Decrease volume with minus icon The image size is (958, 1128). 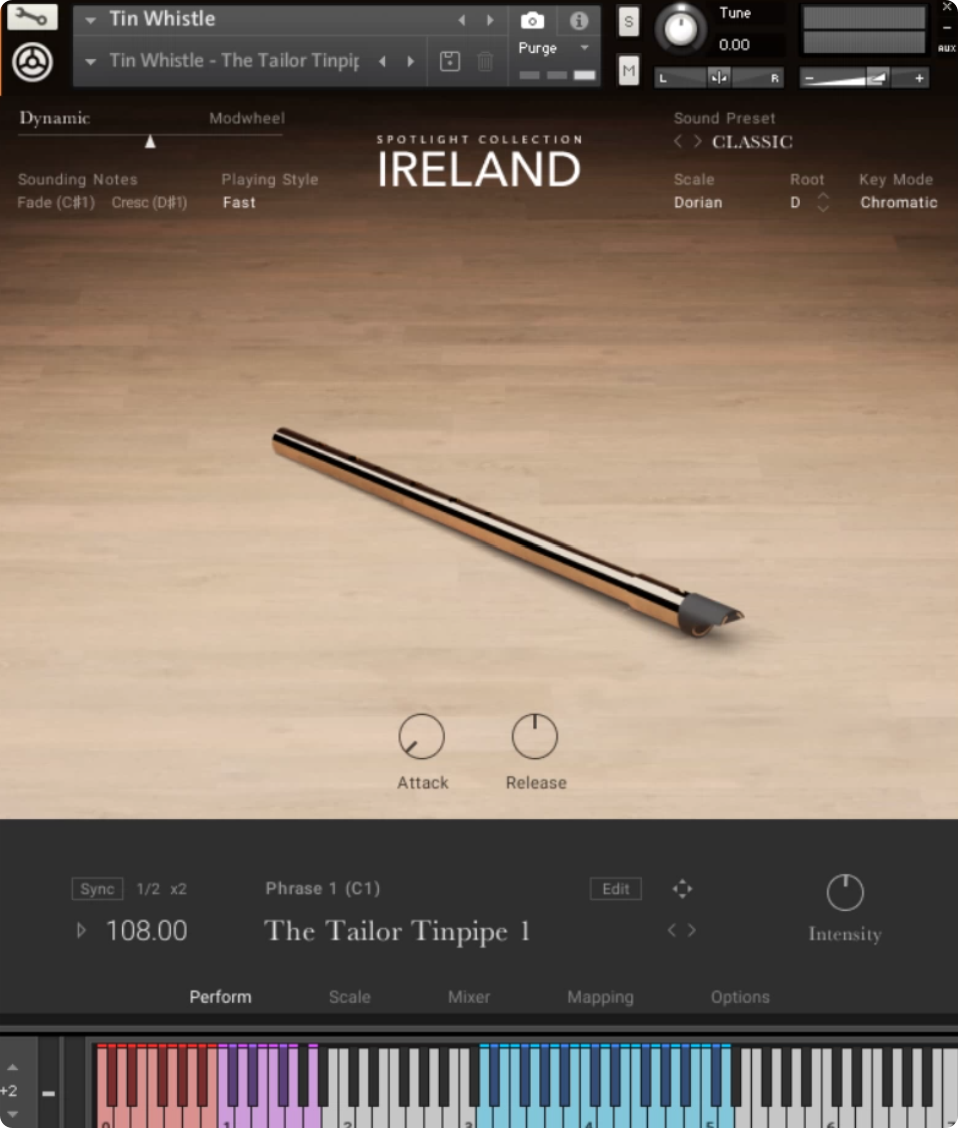[810, 78]
